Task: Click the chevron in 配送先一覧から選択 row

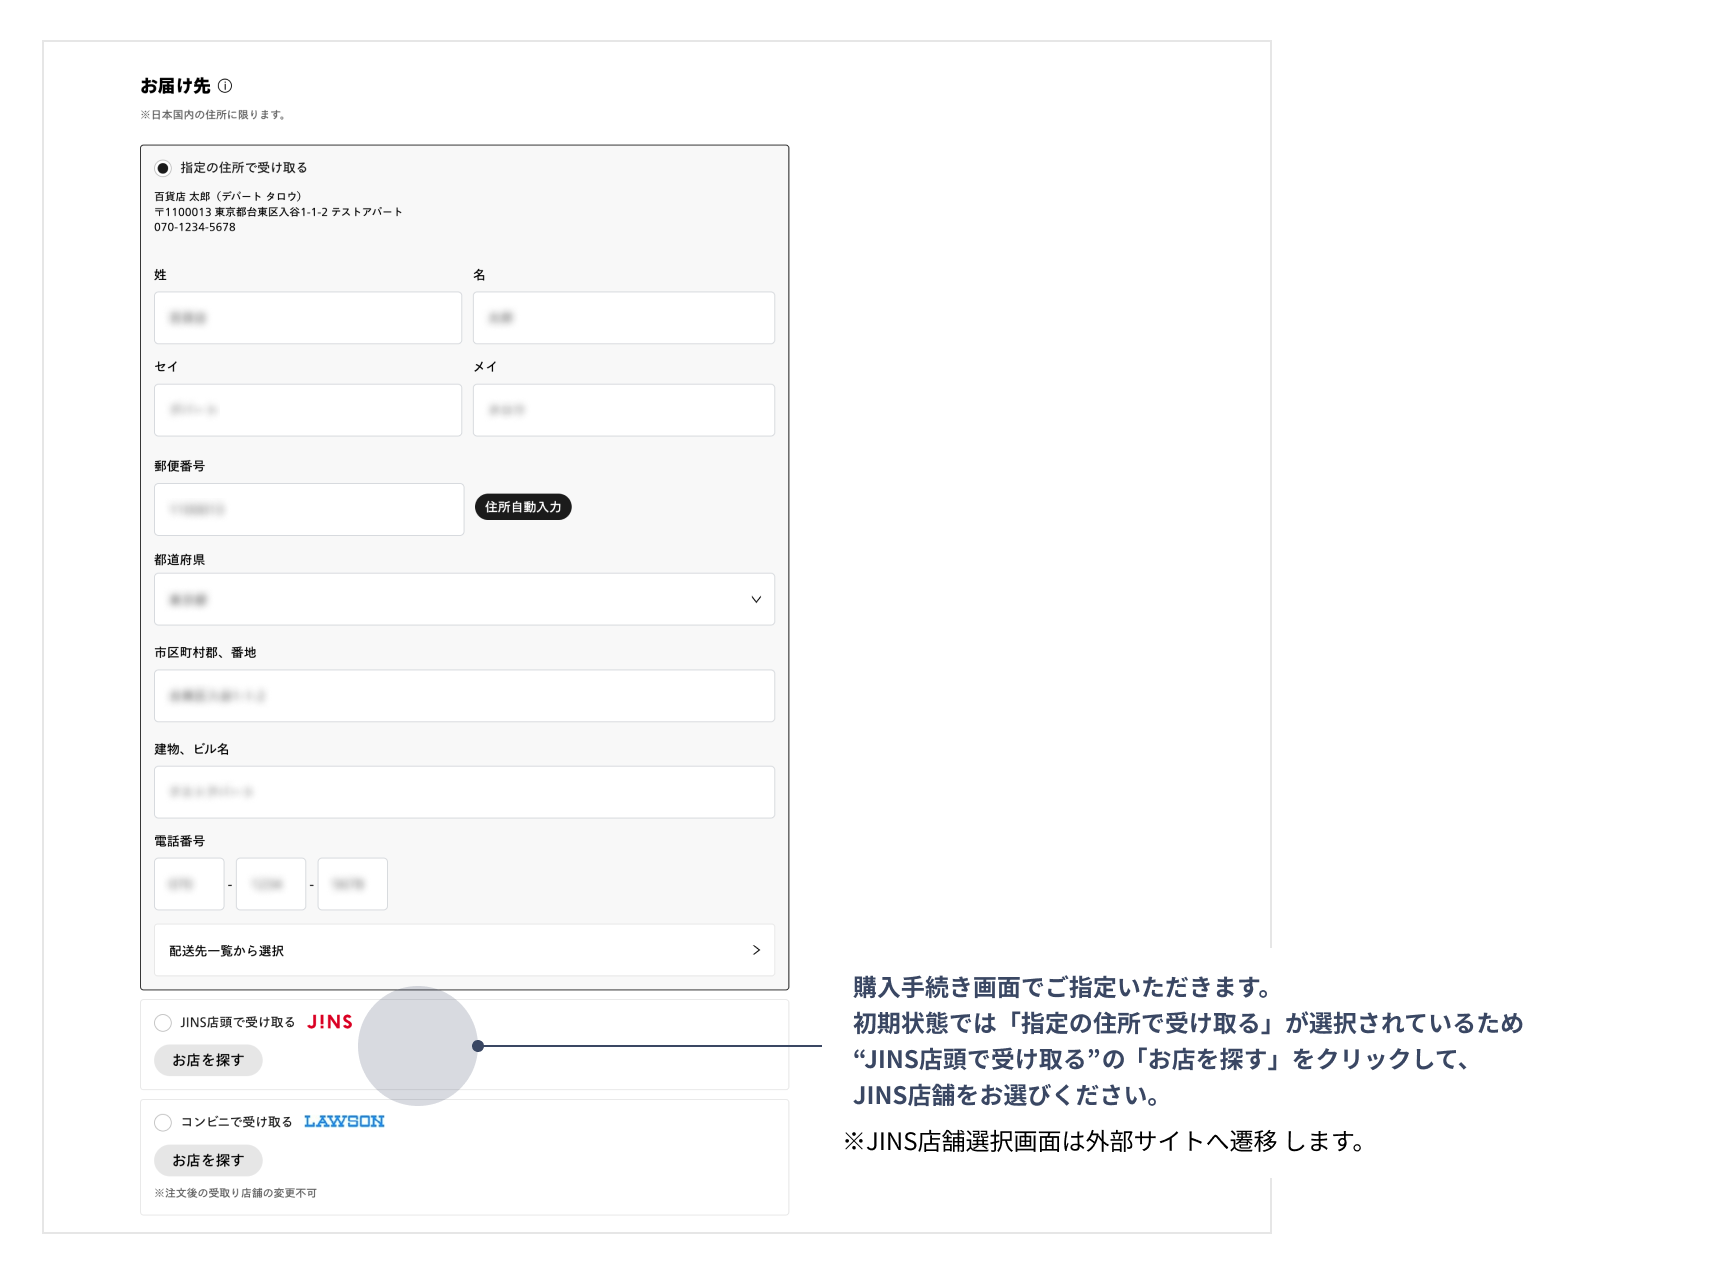Action: point(756,950)
